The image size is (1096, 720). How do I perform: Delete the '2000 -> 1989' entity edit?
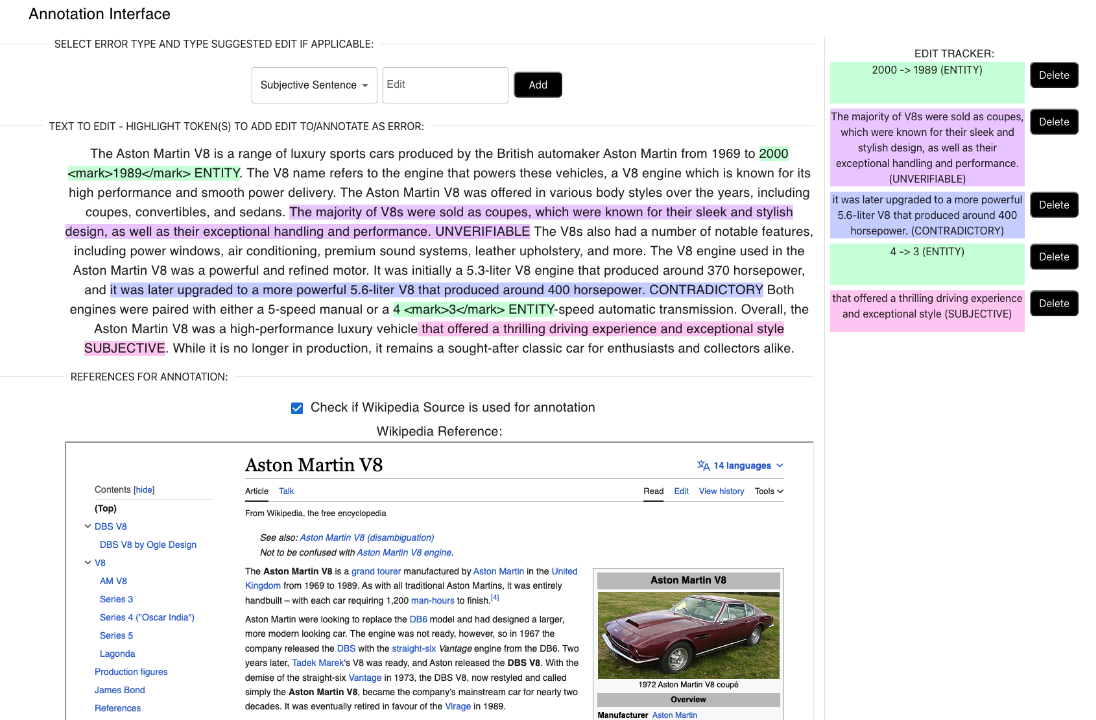click(1054, 75)
